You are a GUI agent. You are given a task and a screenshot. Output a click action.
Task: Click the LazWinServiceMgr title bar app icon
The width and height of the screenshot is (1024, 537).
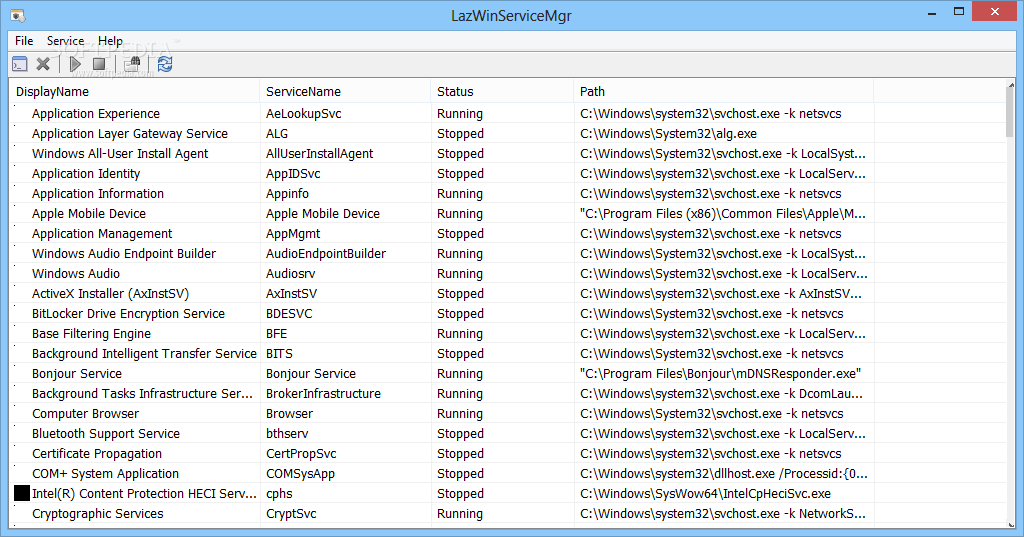18,15
